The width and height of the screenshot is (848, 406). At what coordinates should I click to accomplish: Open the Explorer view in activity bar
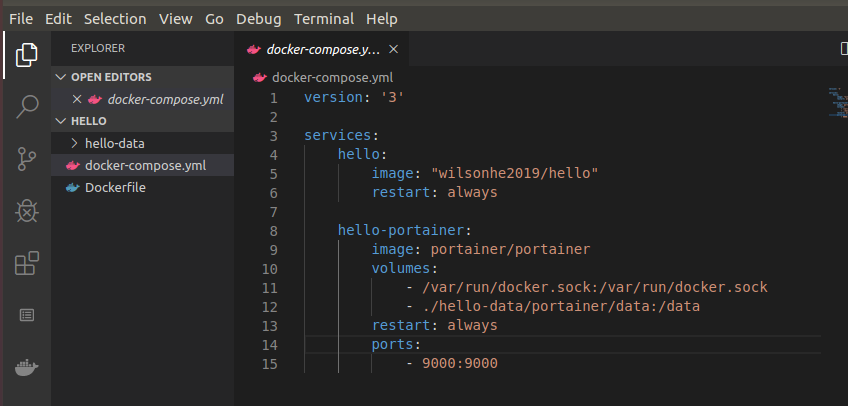point(26,55)
